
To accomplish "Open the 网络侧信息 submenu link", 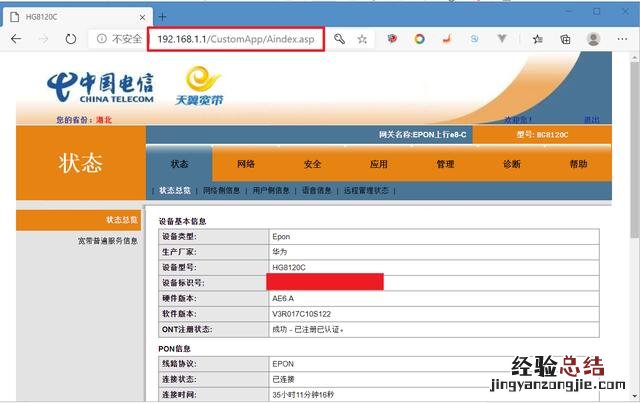I will tap(221, 190).
